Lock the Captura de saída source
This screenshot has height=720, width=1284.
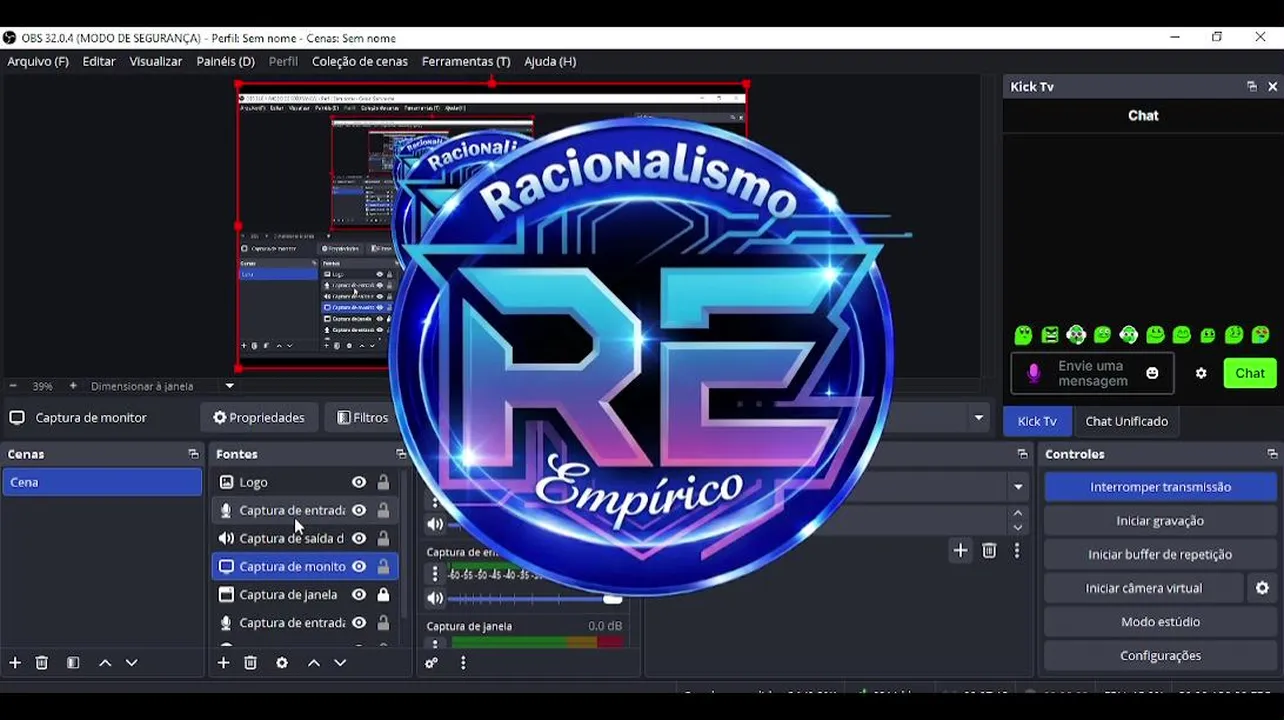coord(383,538)
